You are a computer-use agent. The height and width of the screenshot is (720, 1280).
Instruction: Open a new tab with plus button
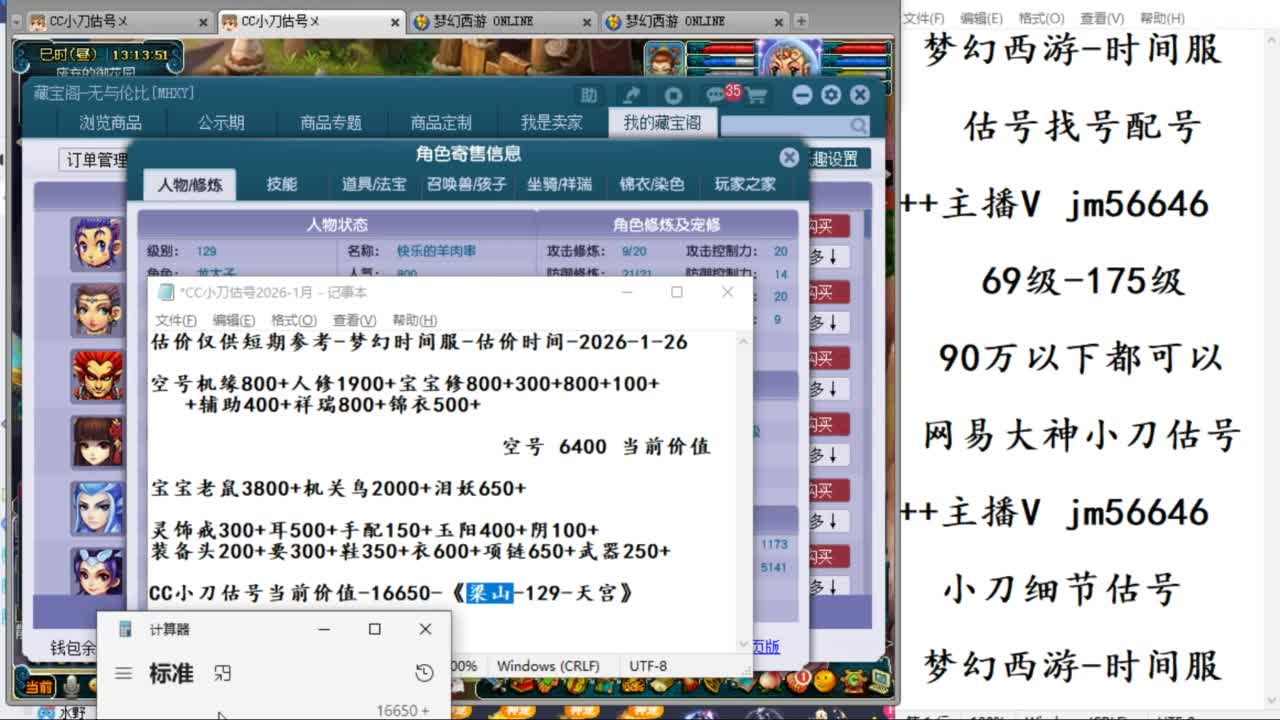801,21
